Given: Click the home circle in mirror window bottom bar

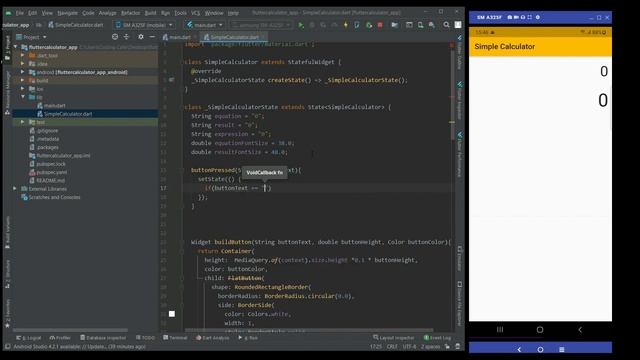Looking at the screenshot, I should point(540,350).
